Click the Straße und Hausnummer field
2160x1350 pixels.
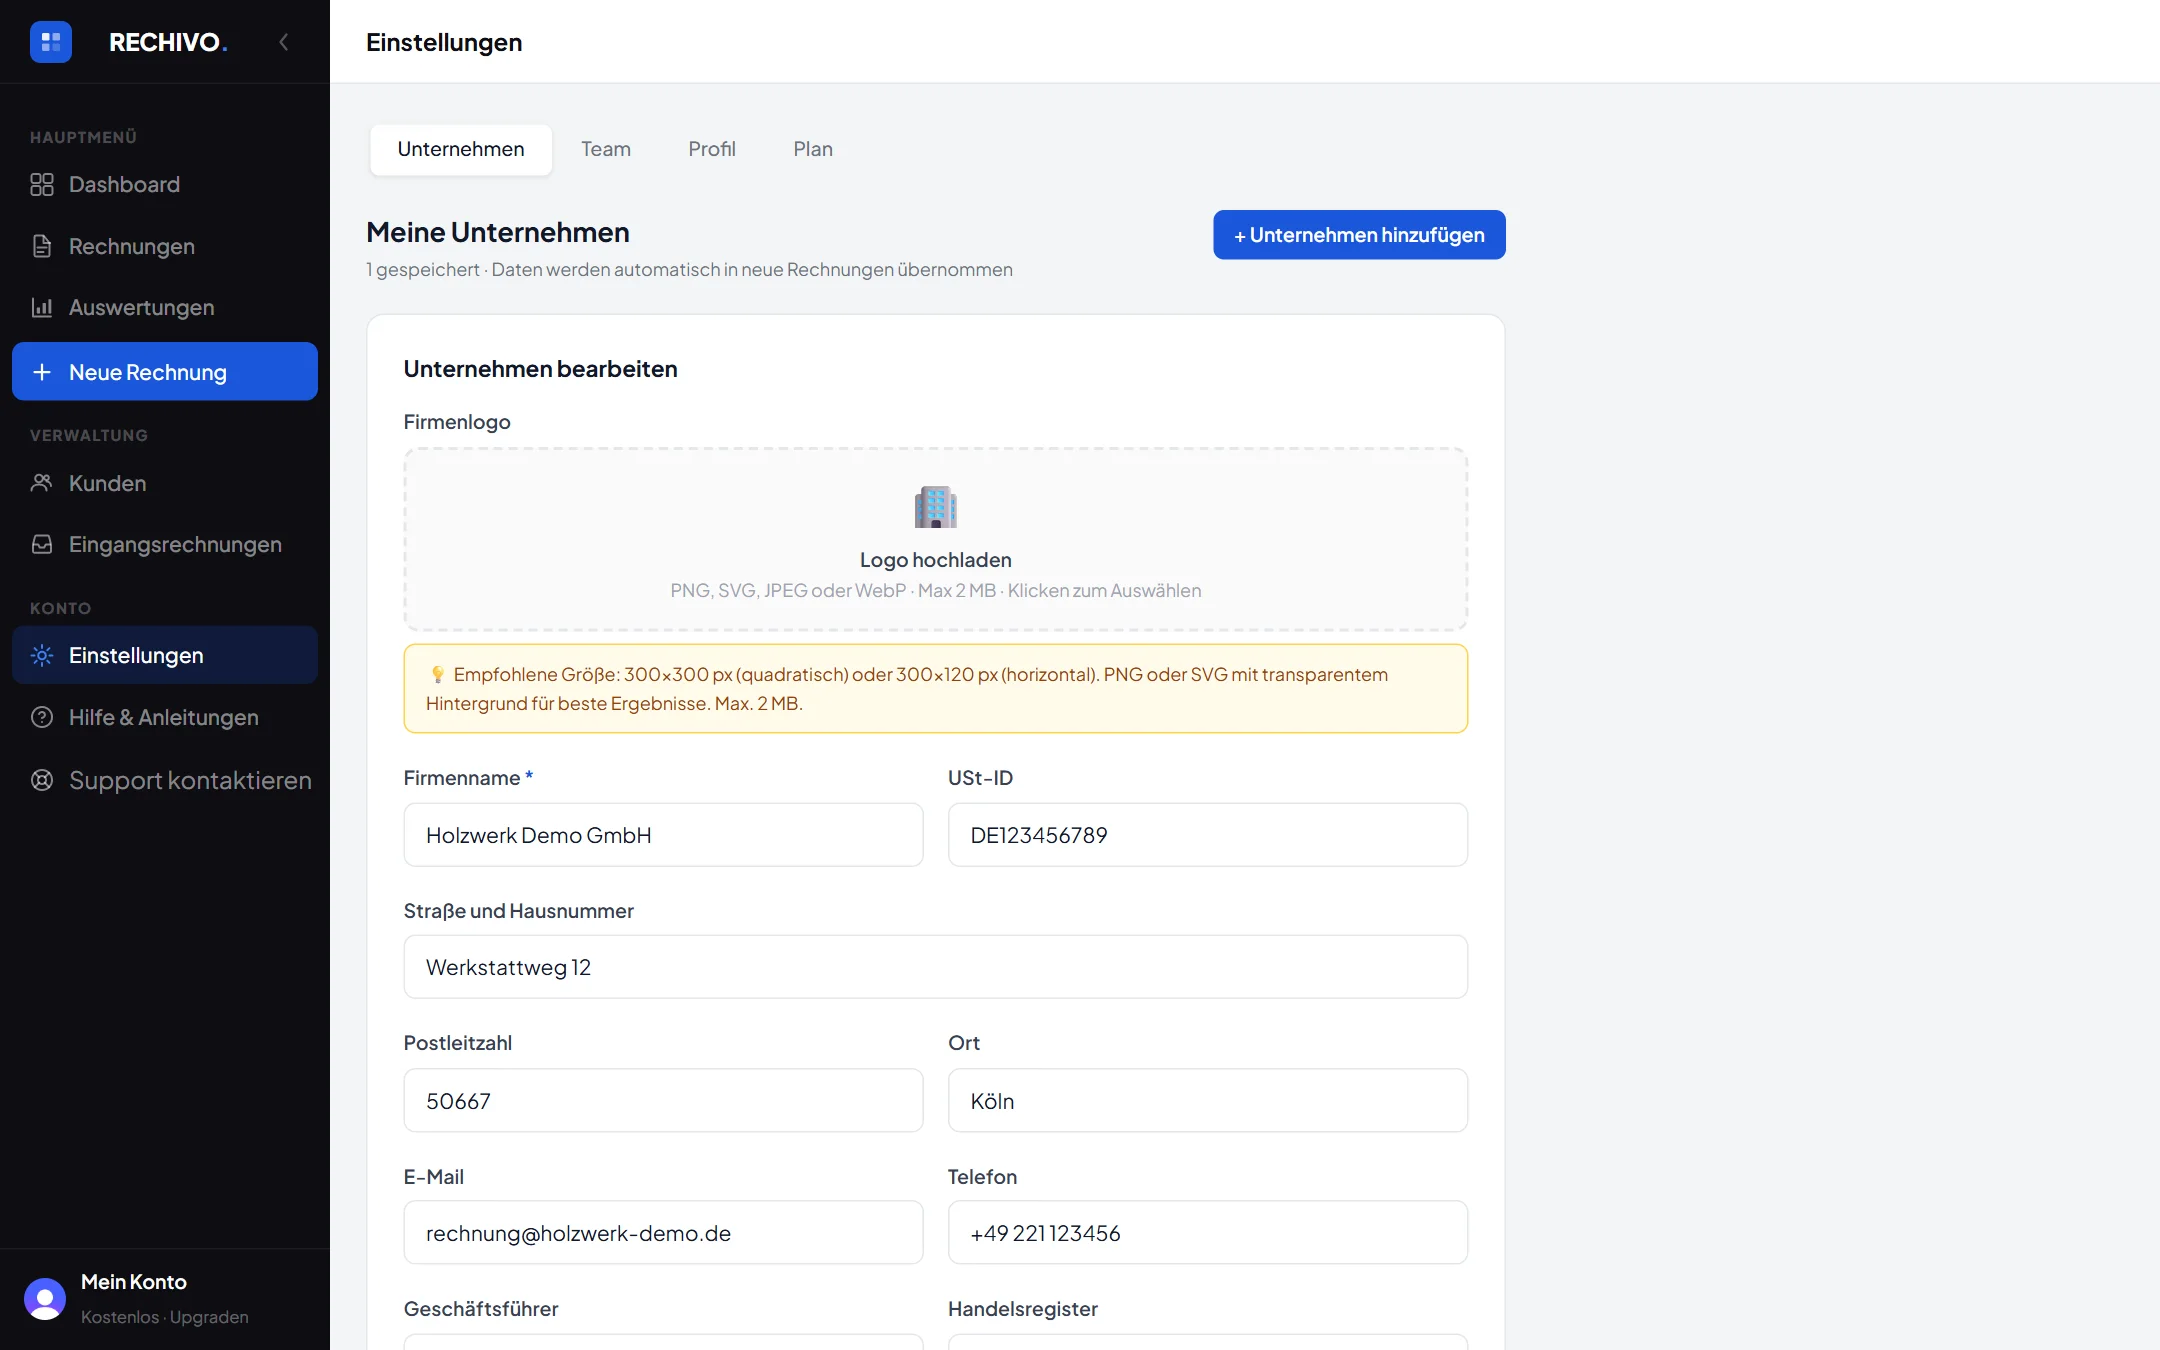coord(936,967)
